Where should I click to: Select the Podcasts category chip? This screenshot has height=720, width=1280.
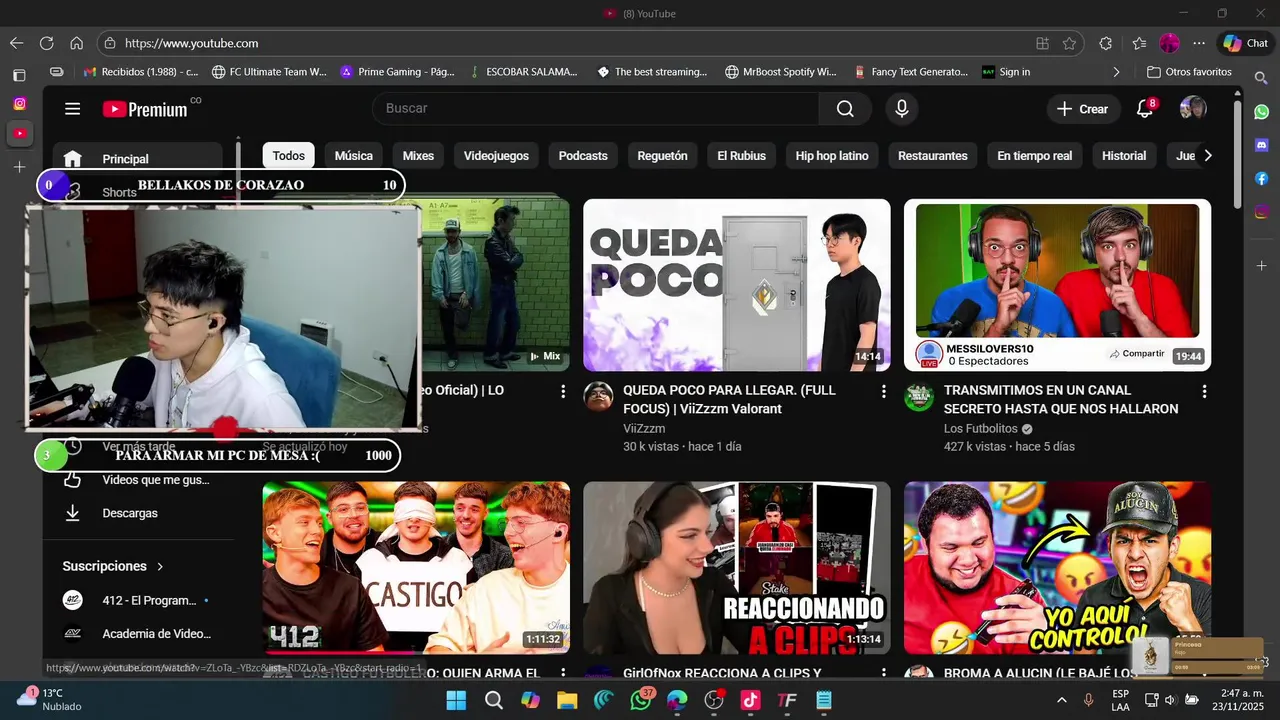coord(583,156)
